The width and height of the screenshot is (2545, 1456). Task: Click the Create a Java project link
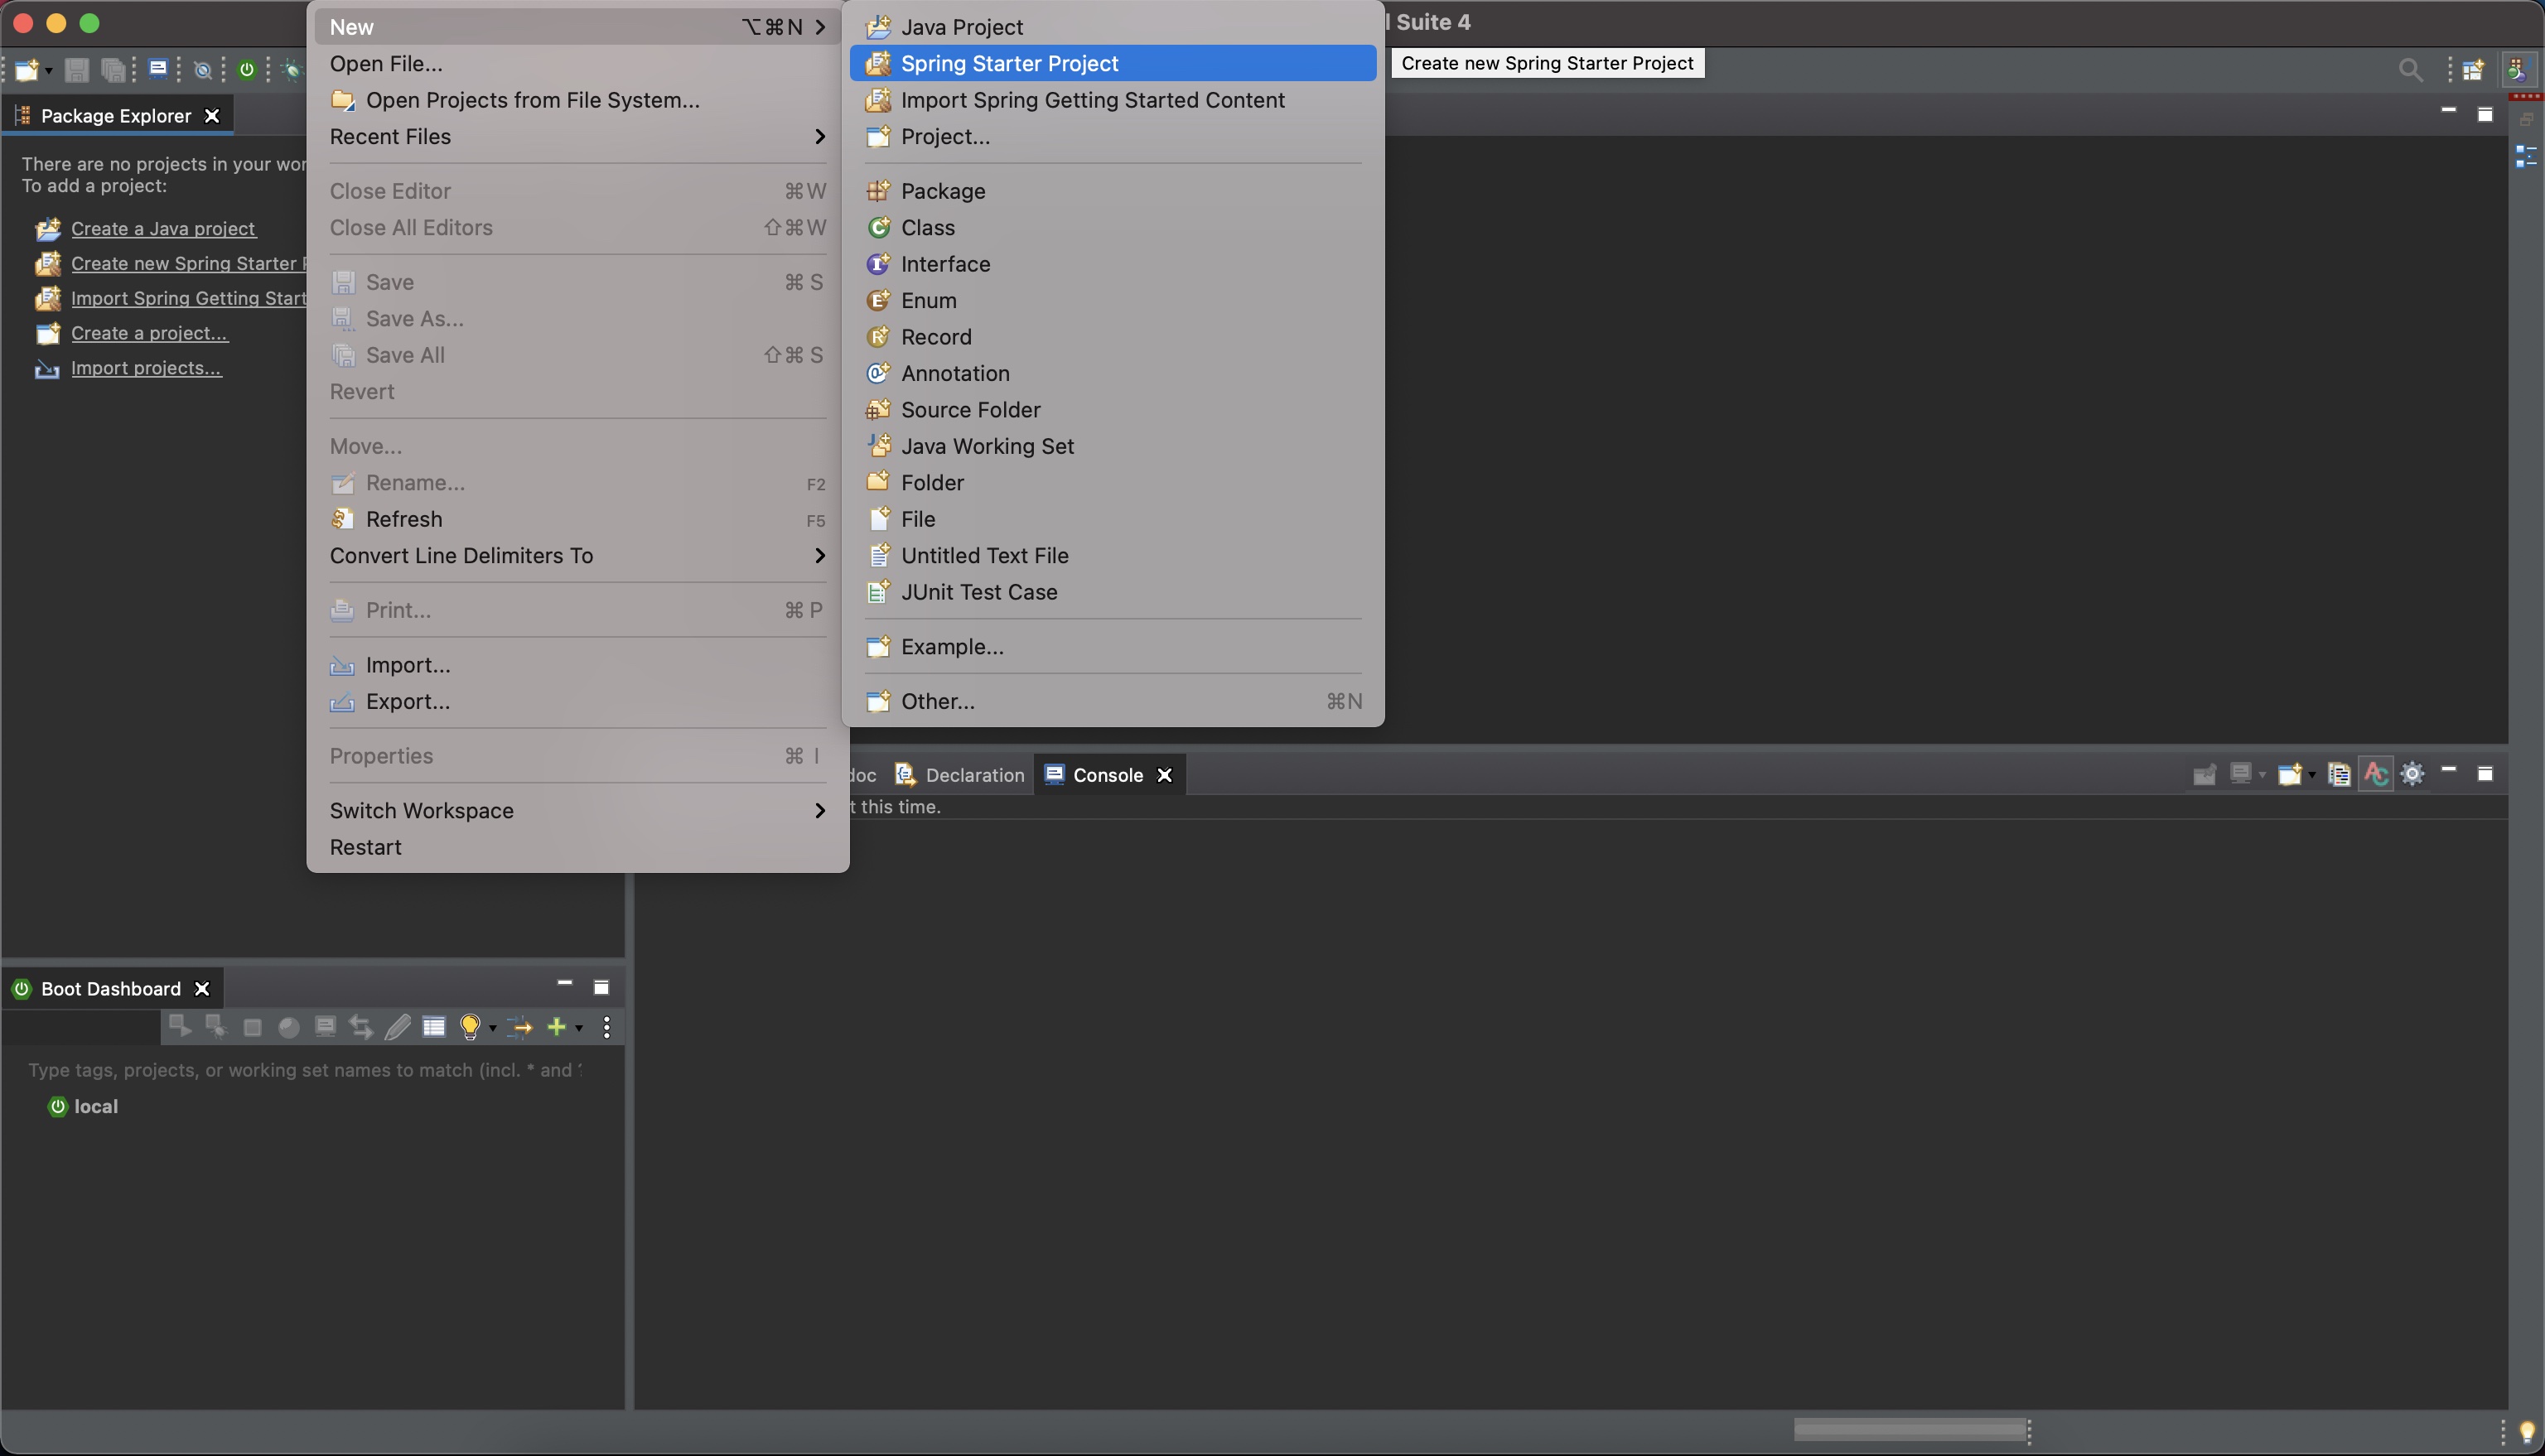click(163, 229)
